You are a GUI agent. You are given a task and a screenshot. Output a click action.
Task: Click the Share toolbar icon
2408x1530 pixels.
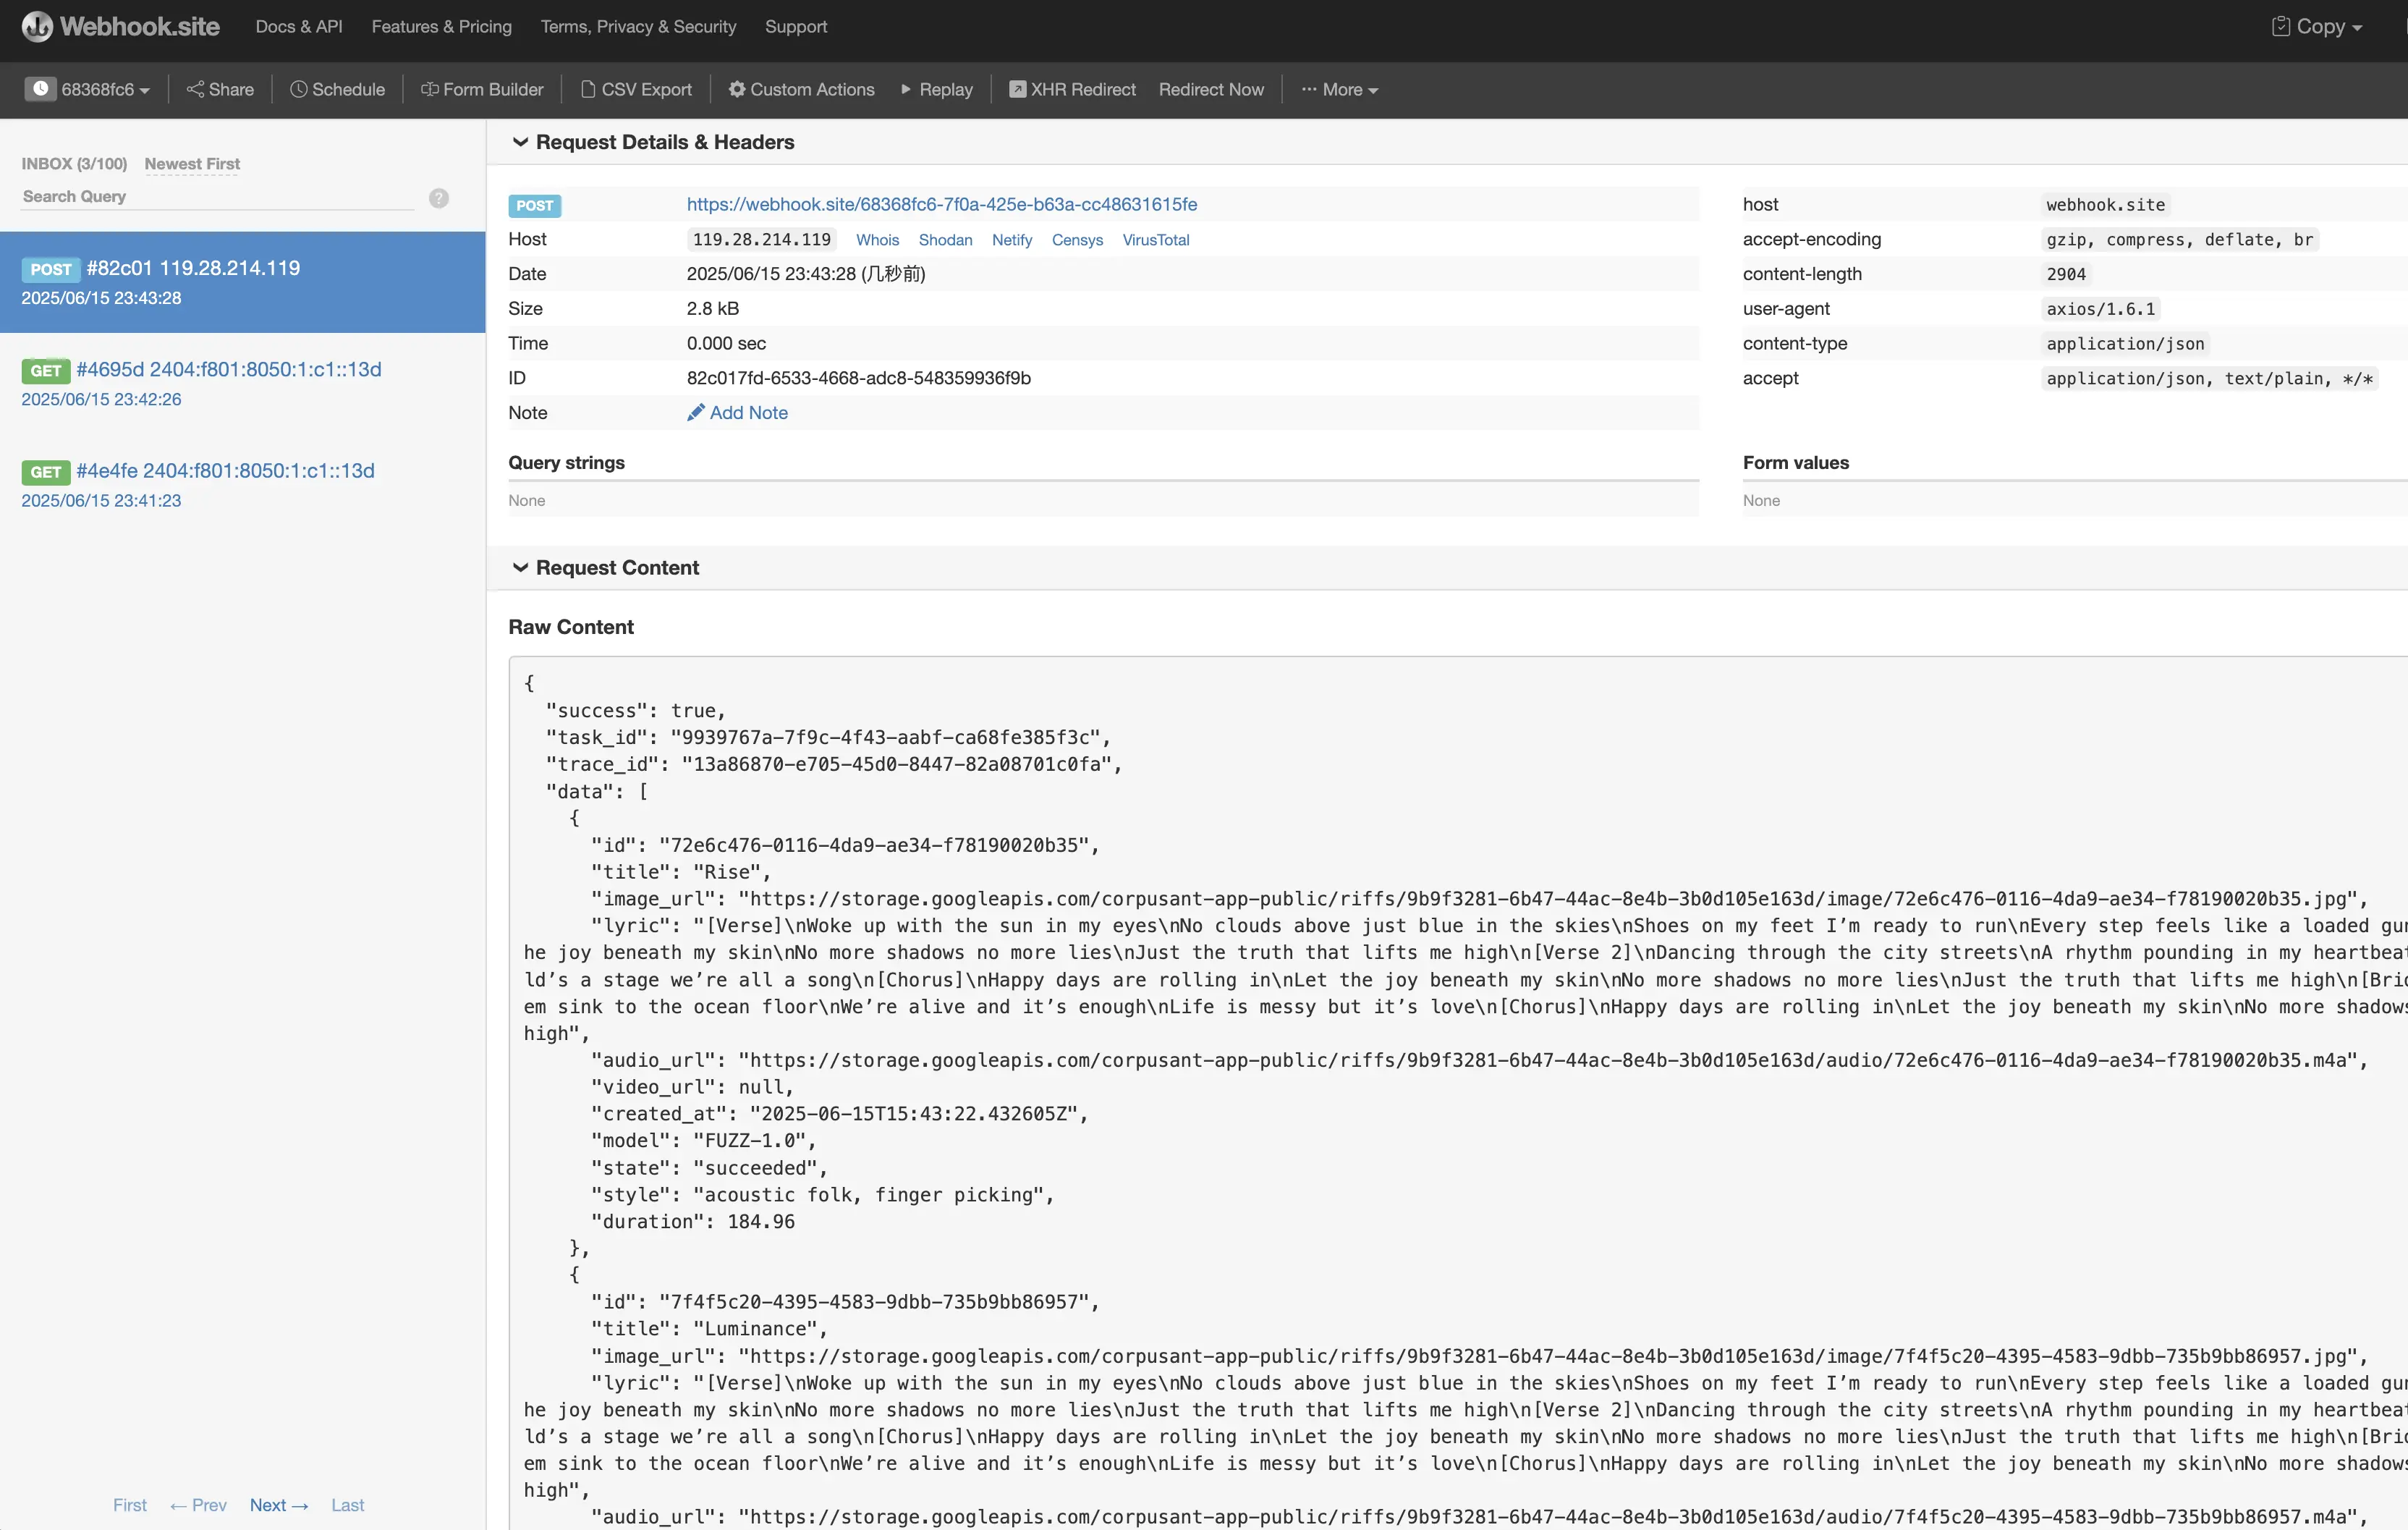point(195,89)
